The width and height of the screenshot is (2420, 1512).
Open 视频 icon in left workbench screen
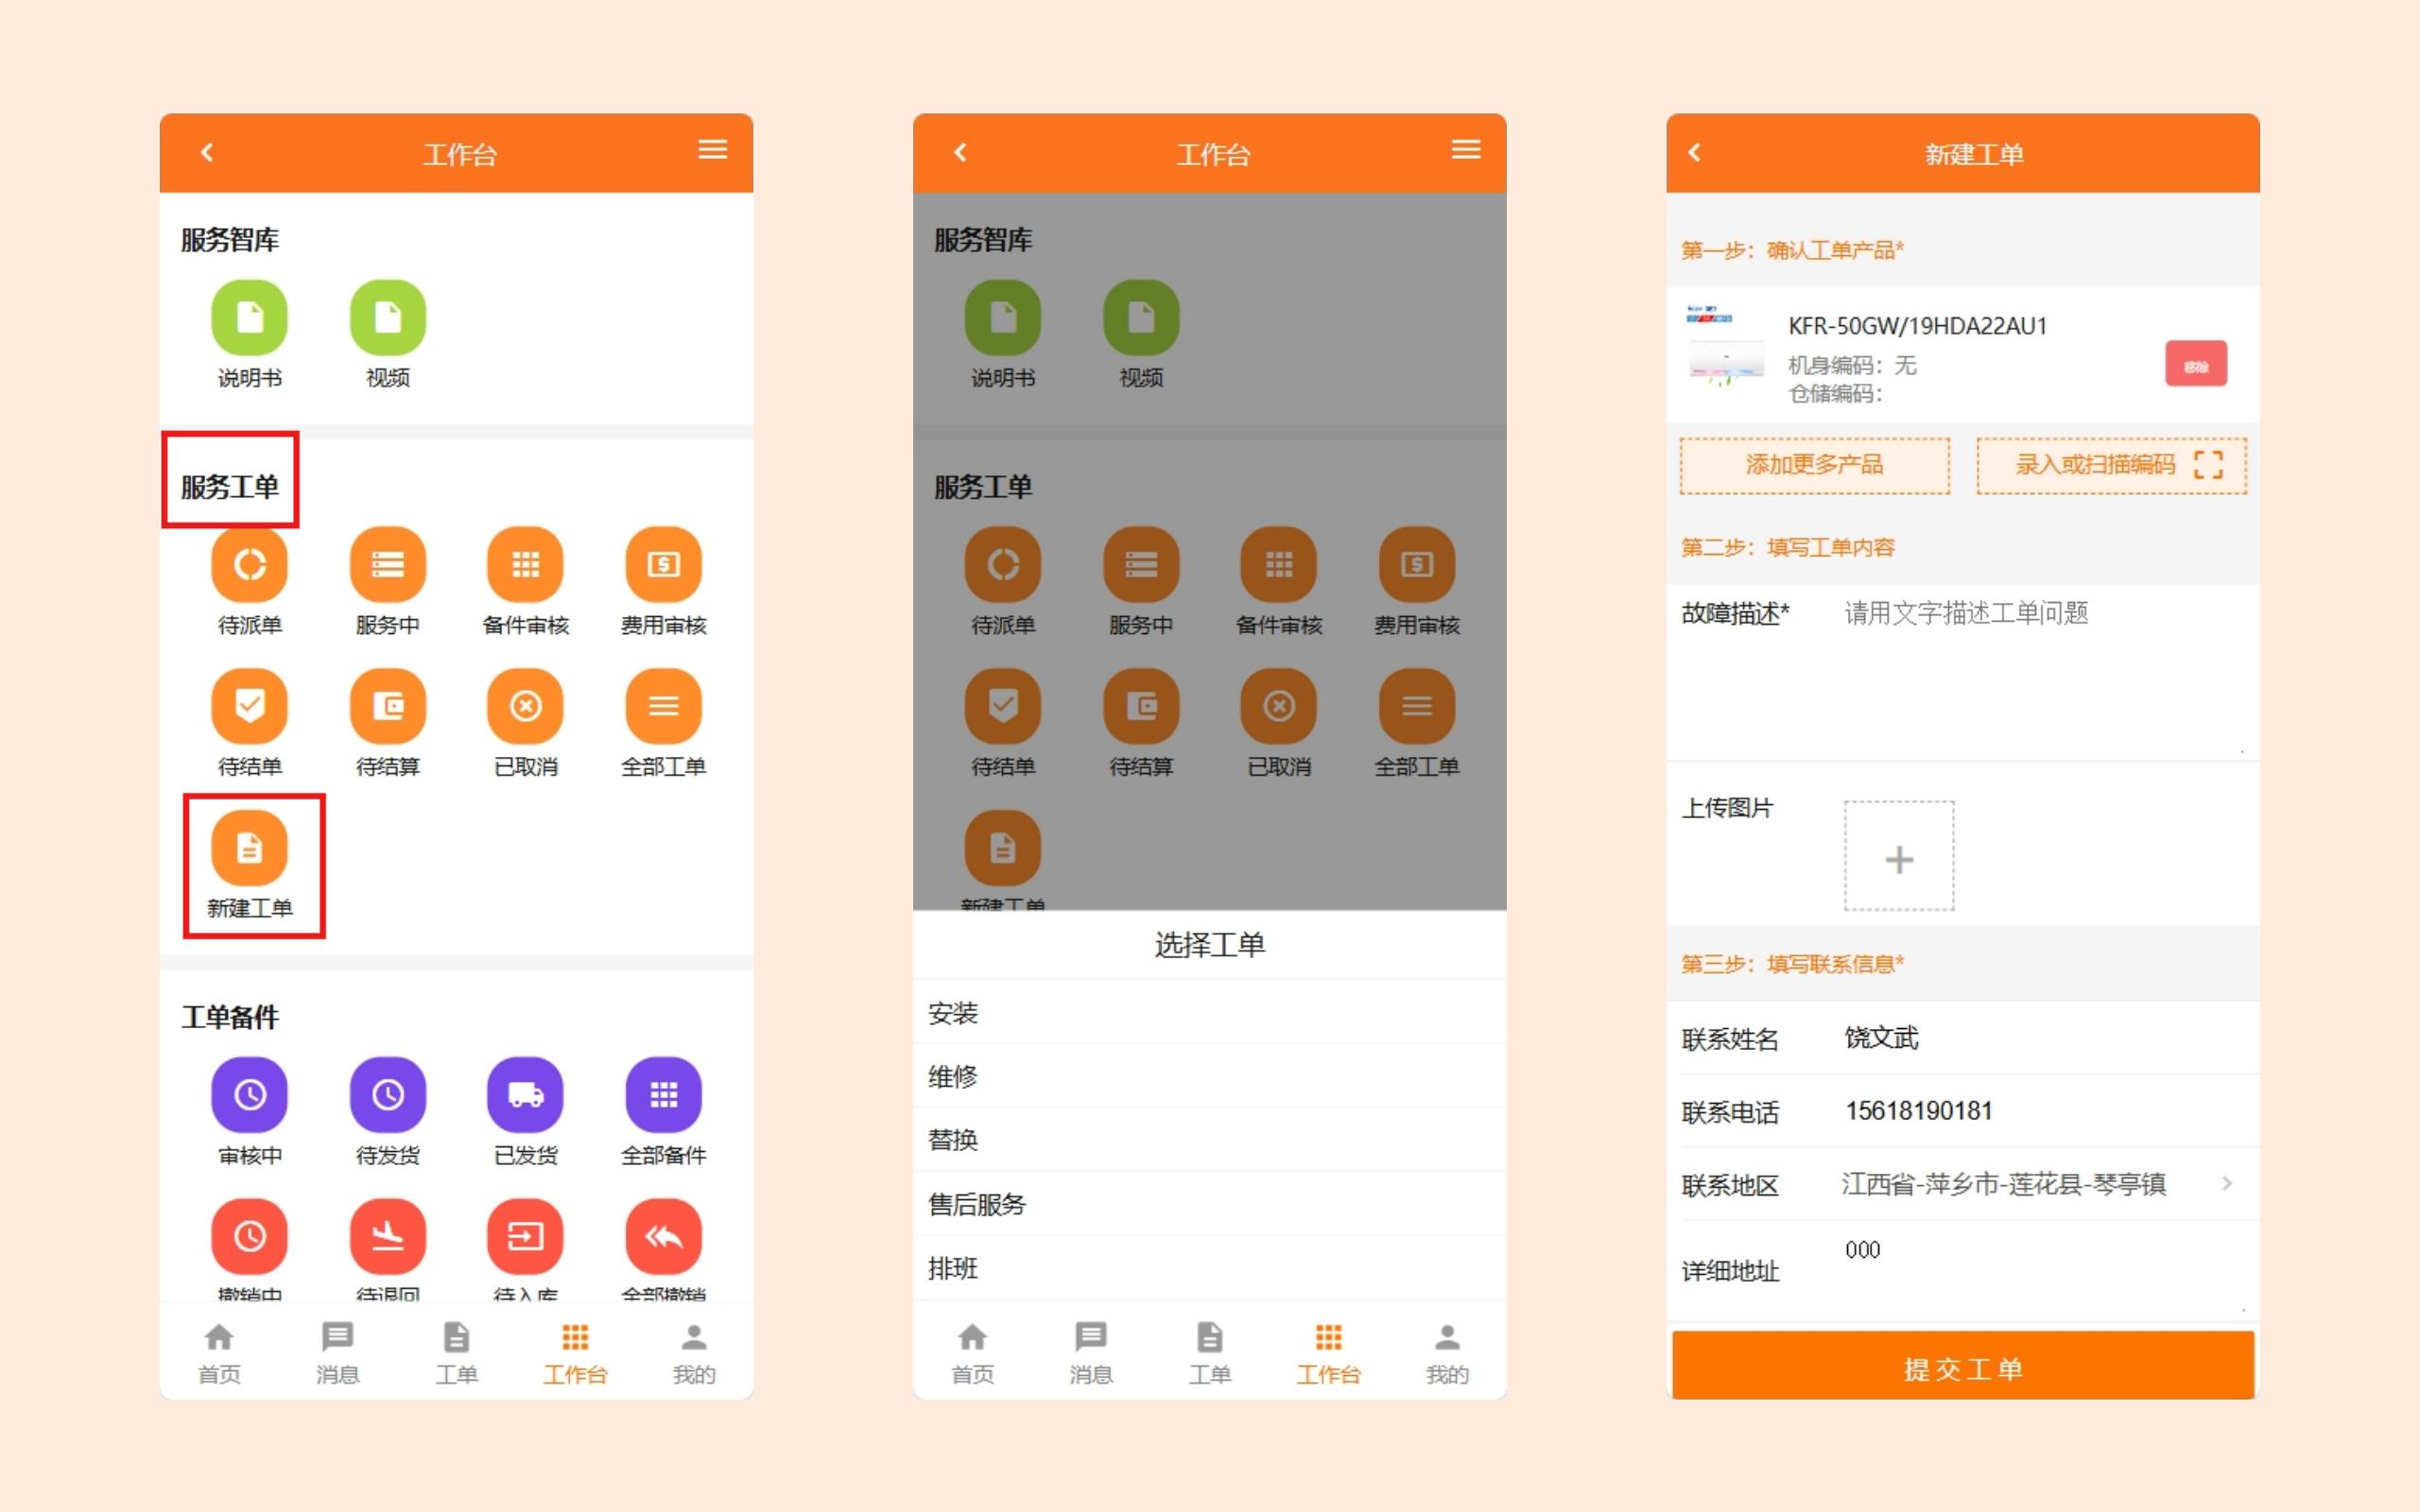point(388,318)
